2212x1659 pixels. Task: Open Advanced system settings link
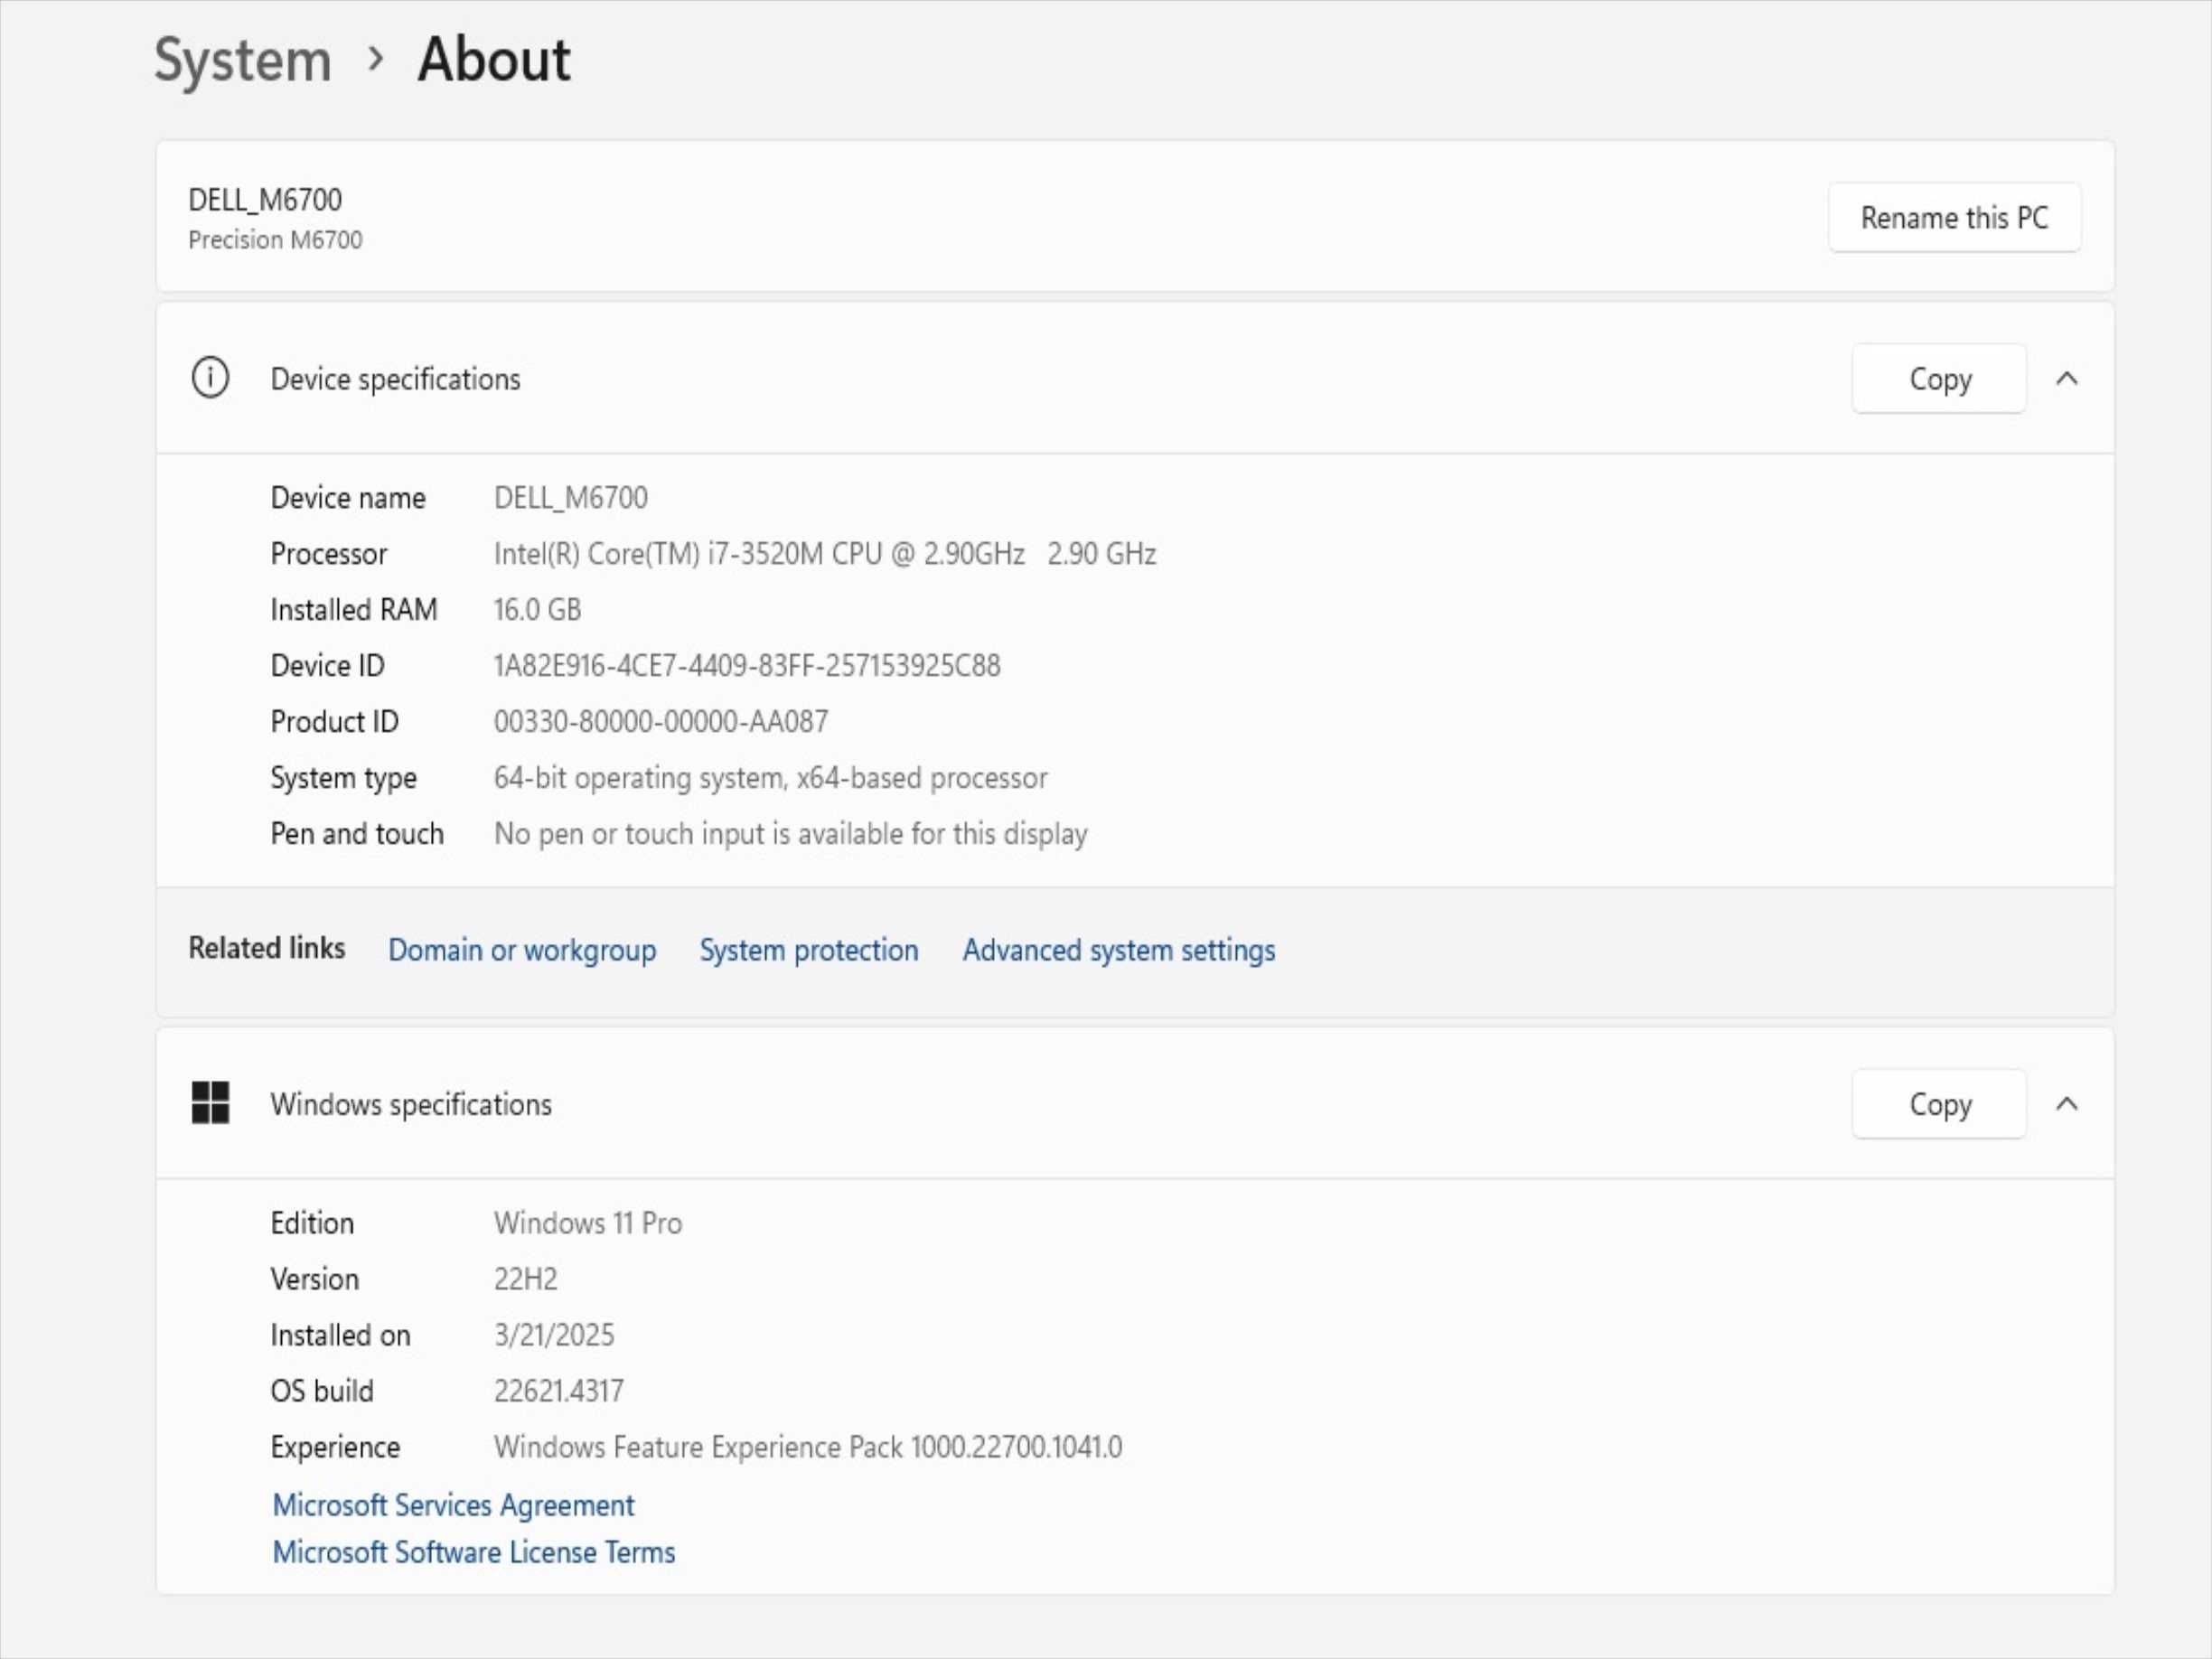(x=1119, y=950)
